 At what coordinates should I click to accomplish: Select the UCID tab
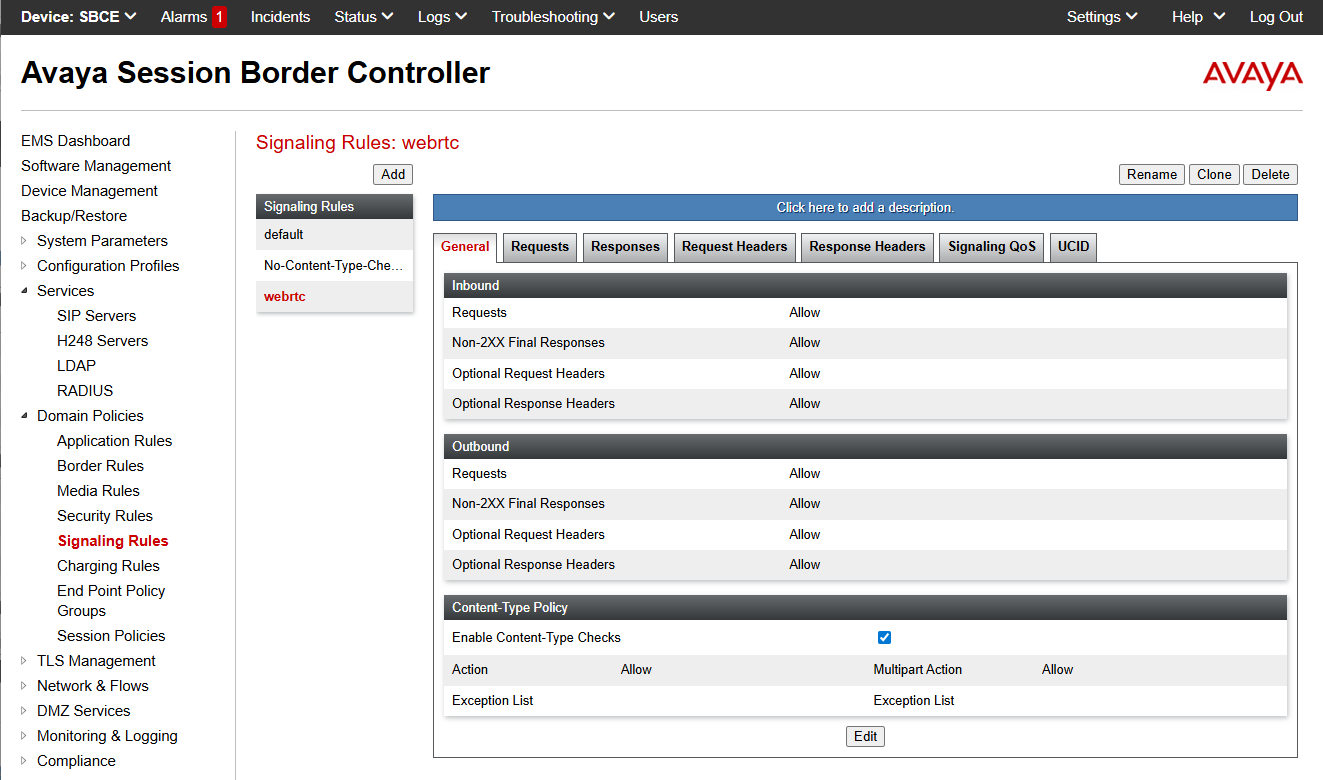(1073, 247)
